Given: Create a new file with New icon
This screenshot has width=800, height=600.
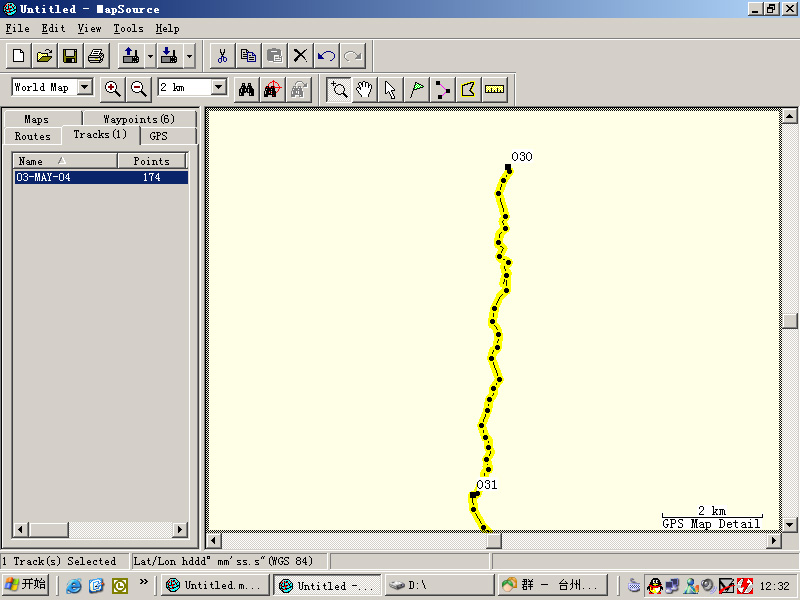Looking at the screenshot, I should tap(18, 56).
